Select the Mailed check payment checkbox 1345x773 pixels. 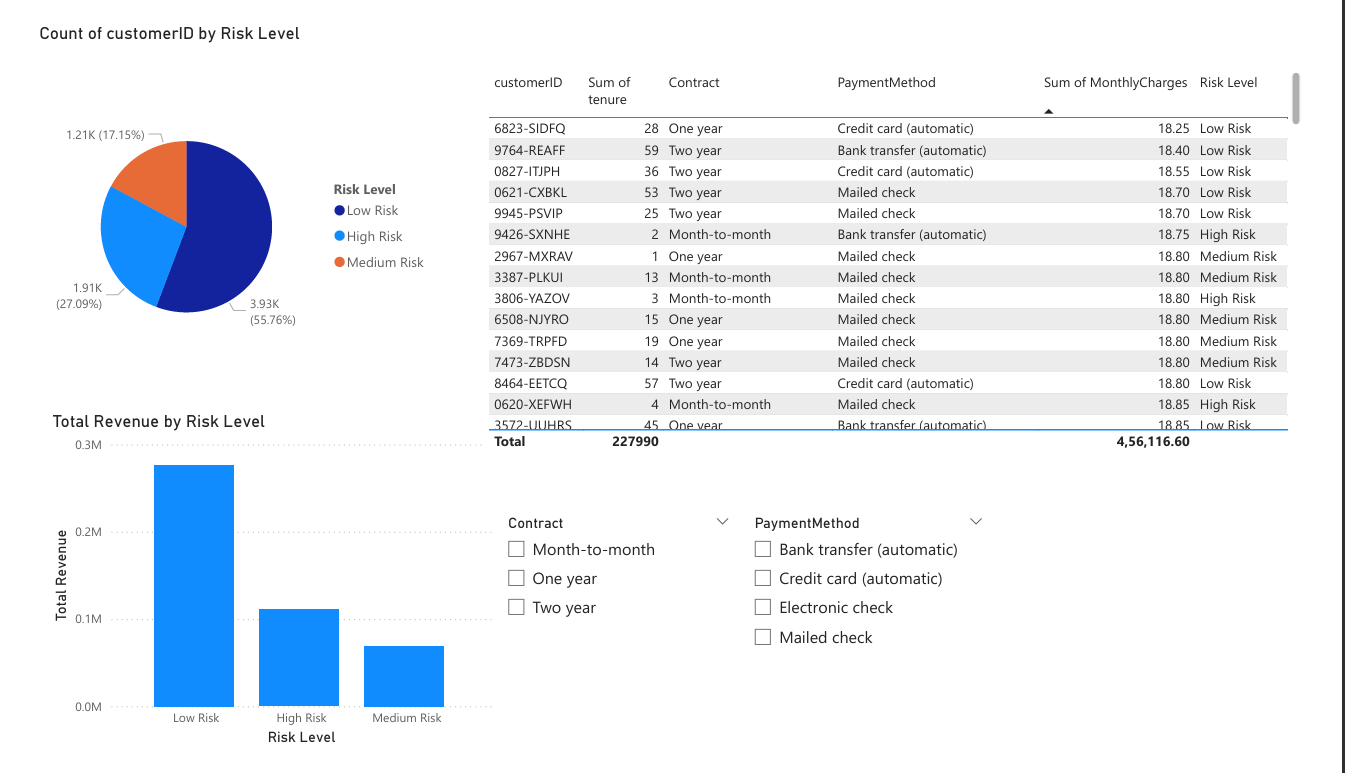(x=763, y=637)
